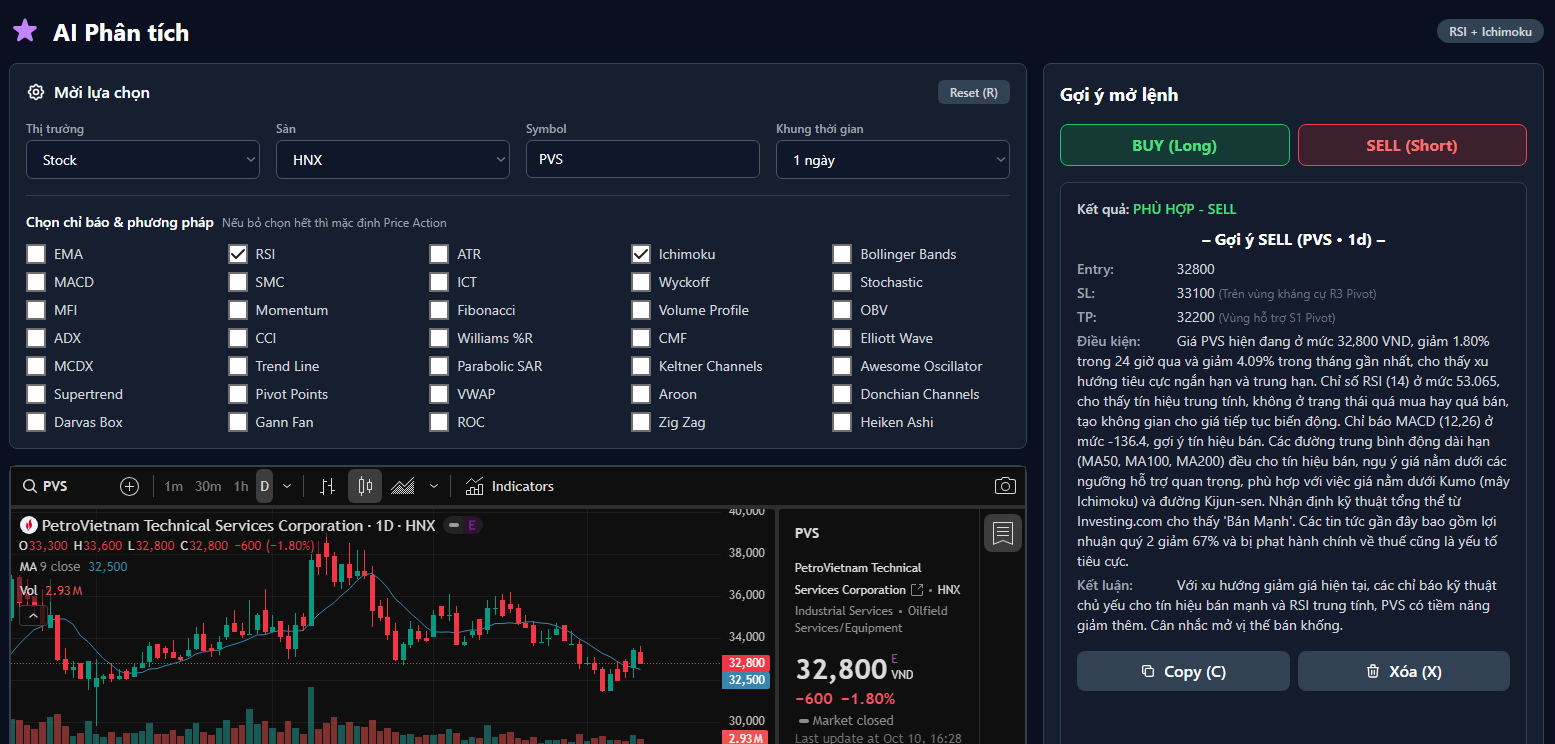1555x744 pixels.
Task: Enable the MACD checkbox
Action: (x=36, y=282)
